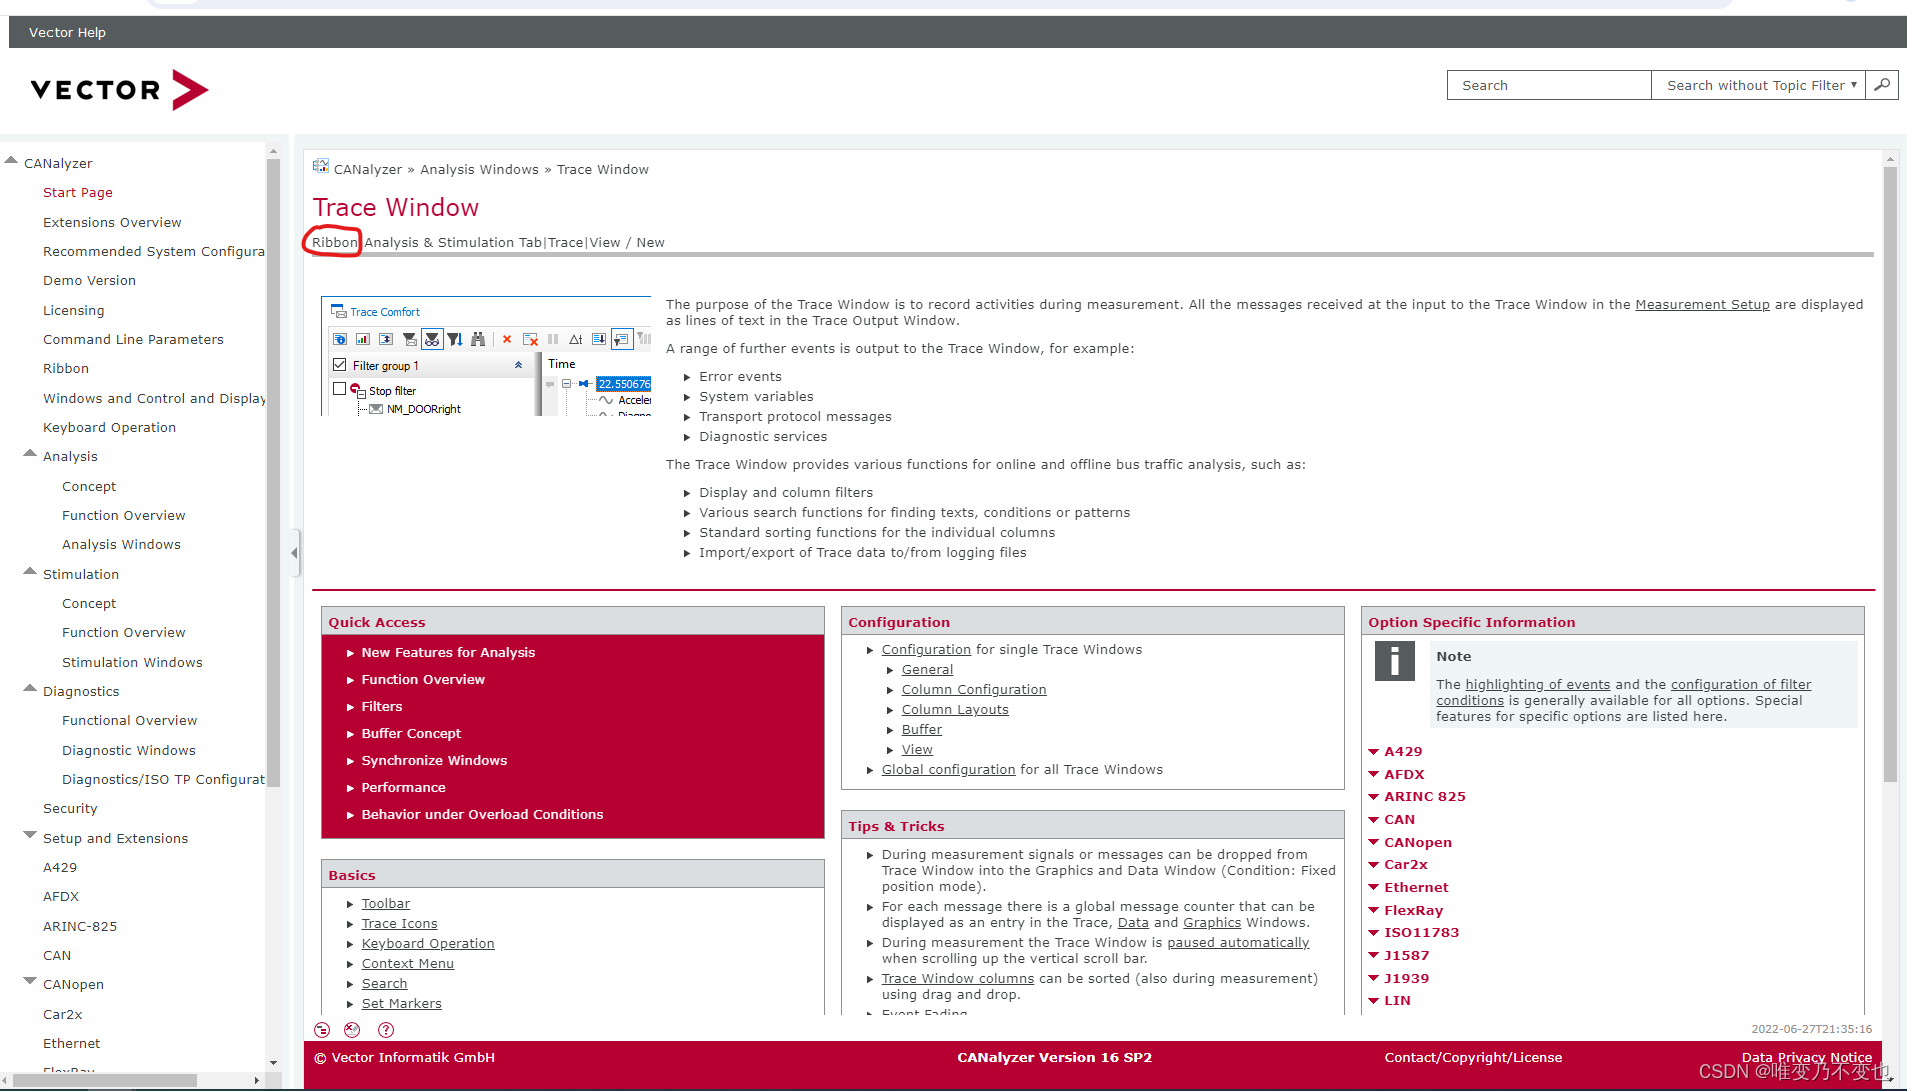Open Performance quick access link
Image resolution: width=1907 pixels, height=1091 pixels.
click(403, 787)
